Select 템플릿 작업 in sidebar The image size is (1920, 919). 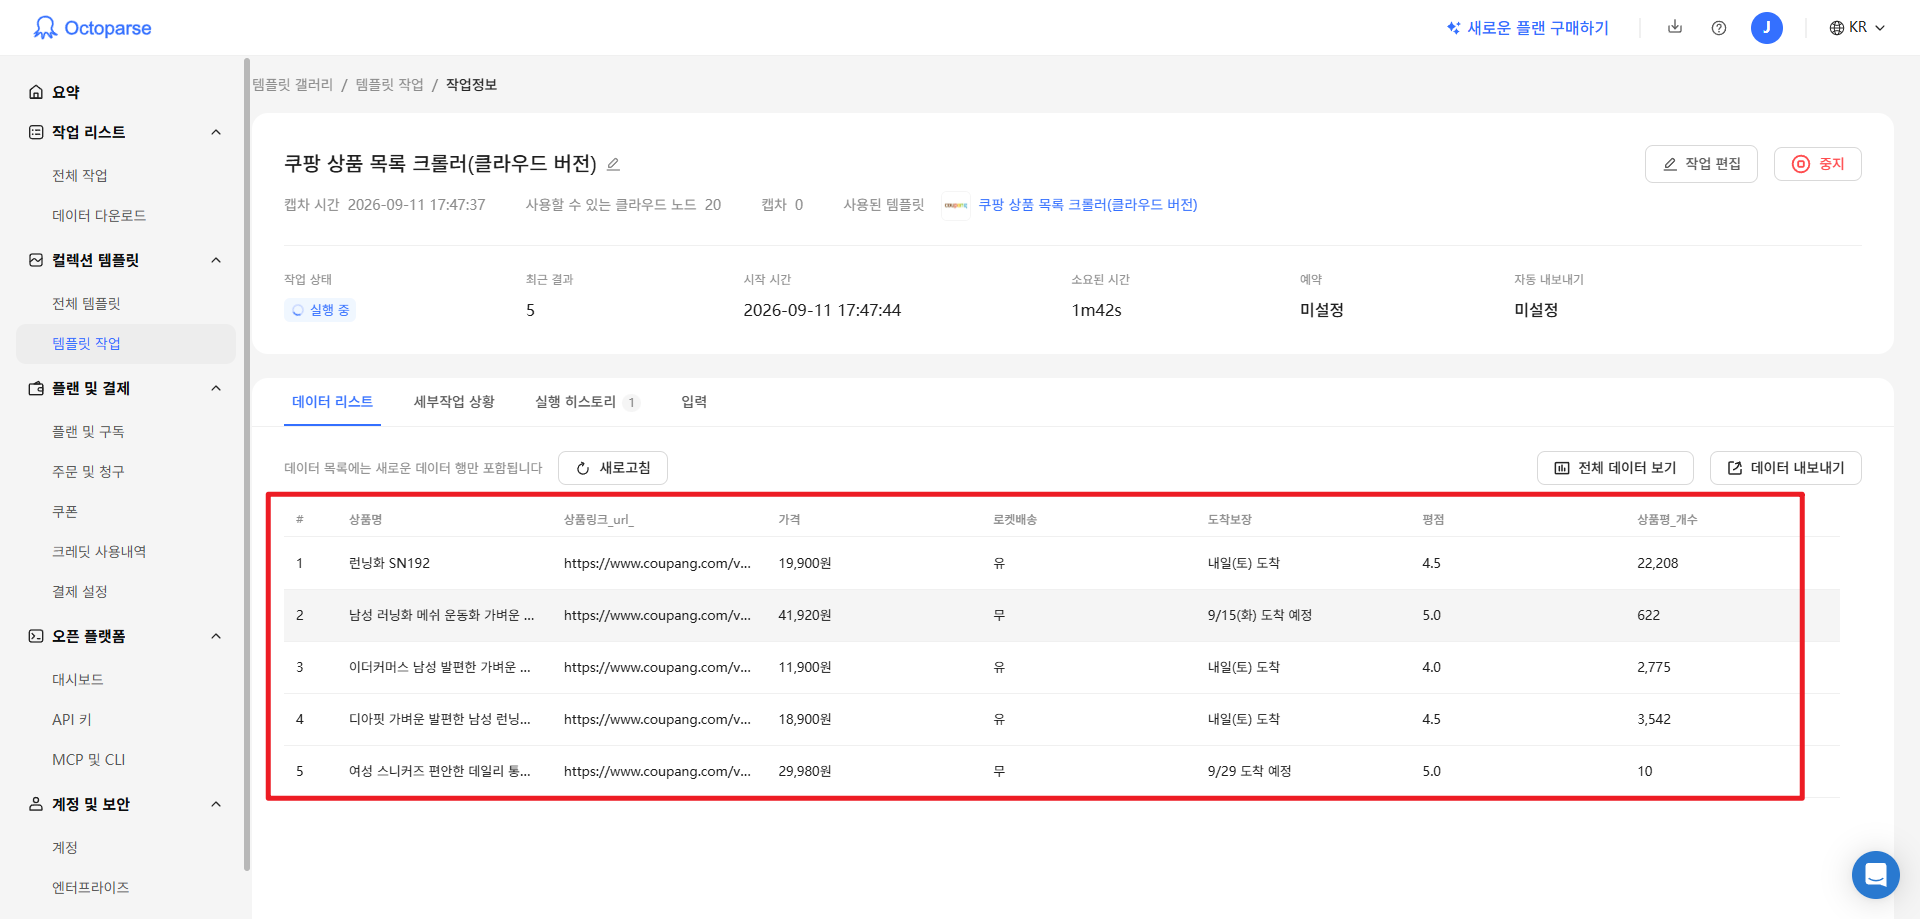(x=126, y=344)
